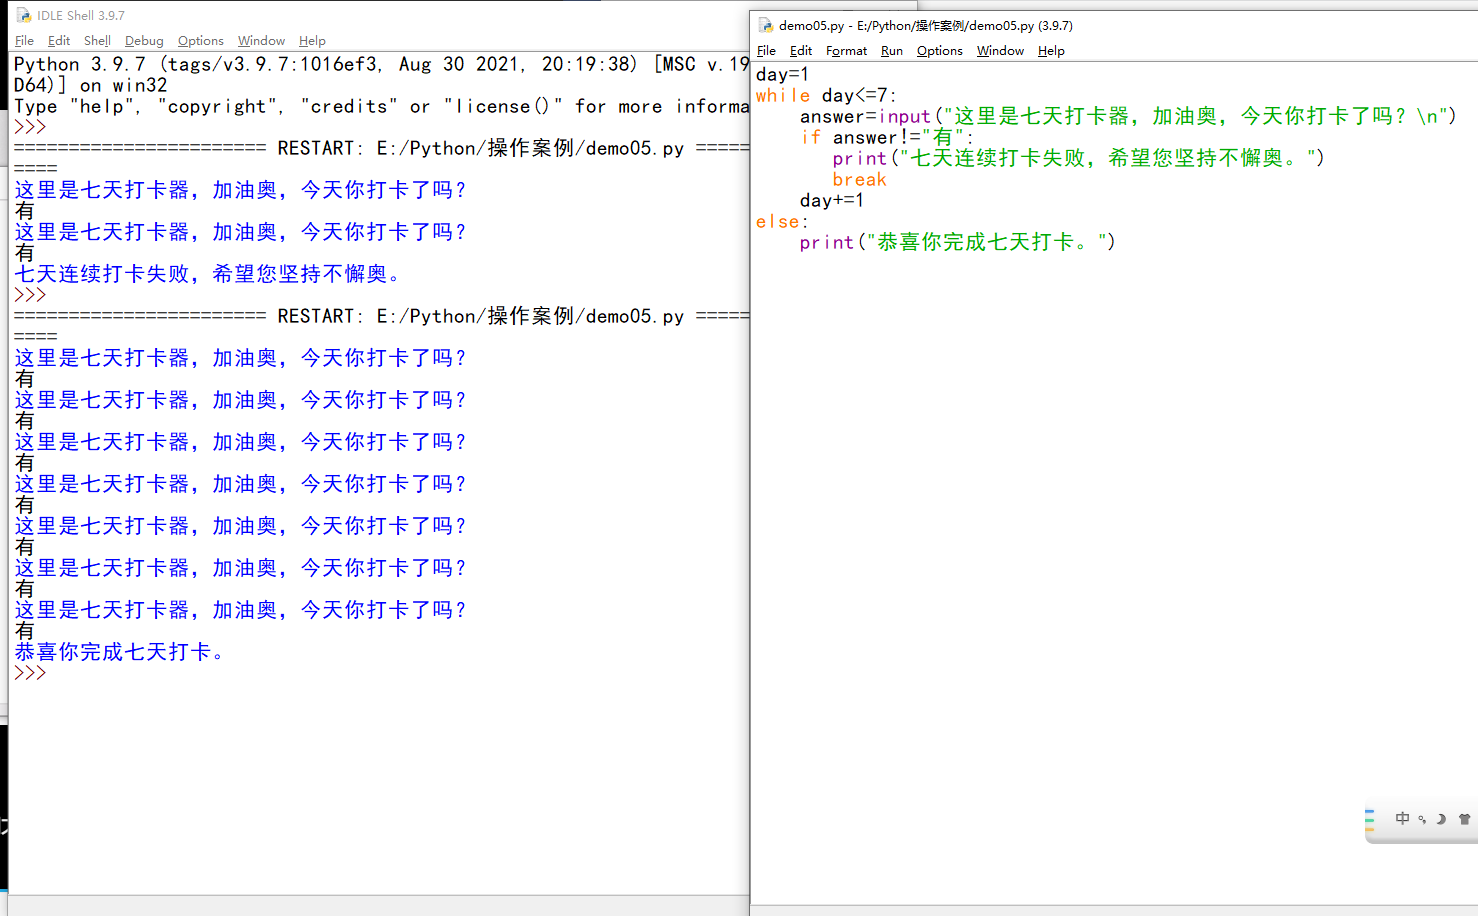The height and width of the screenshot is (916, 1478).
Task: Click the IDLE Shell title bar Python icon
Action: point(24,16)
